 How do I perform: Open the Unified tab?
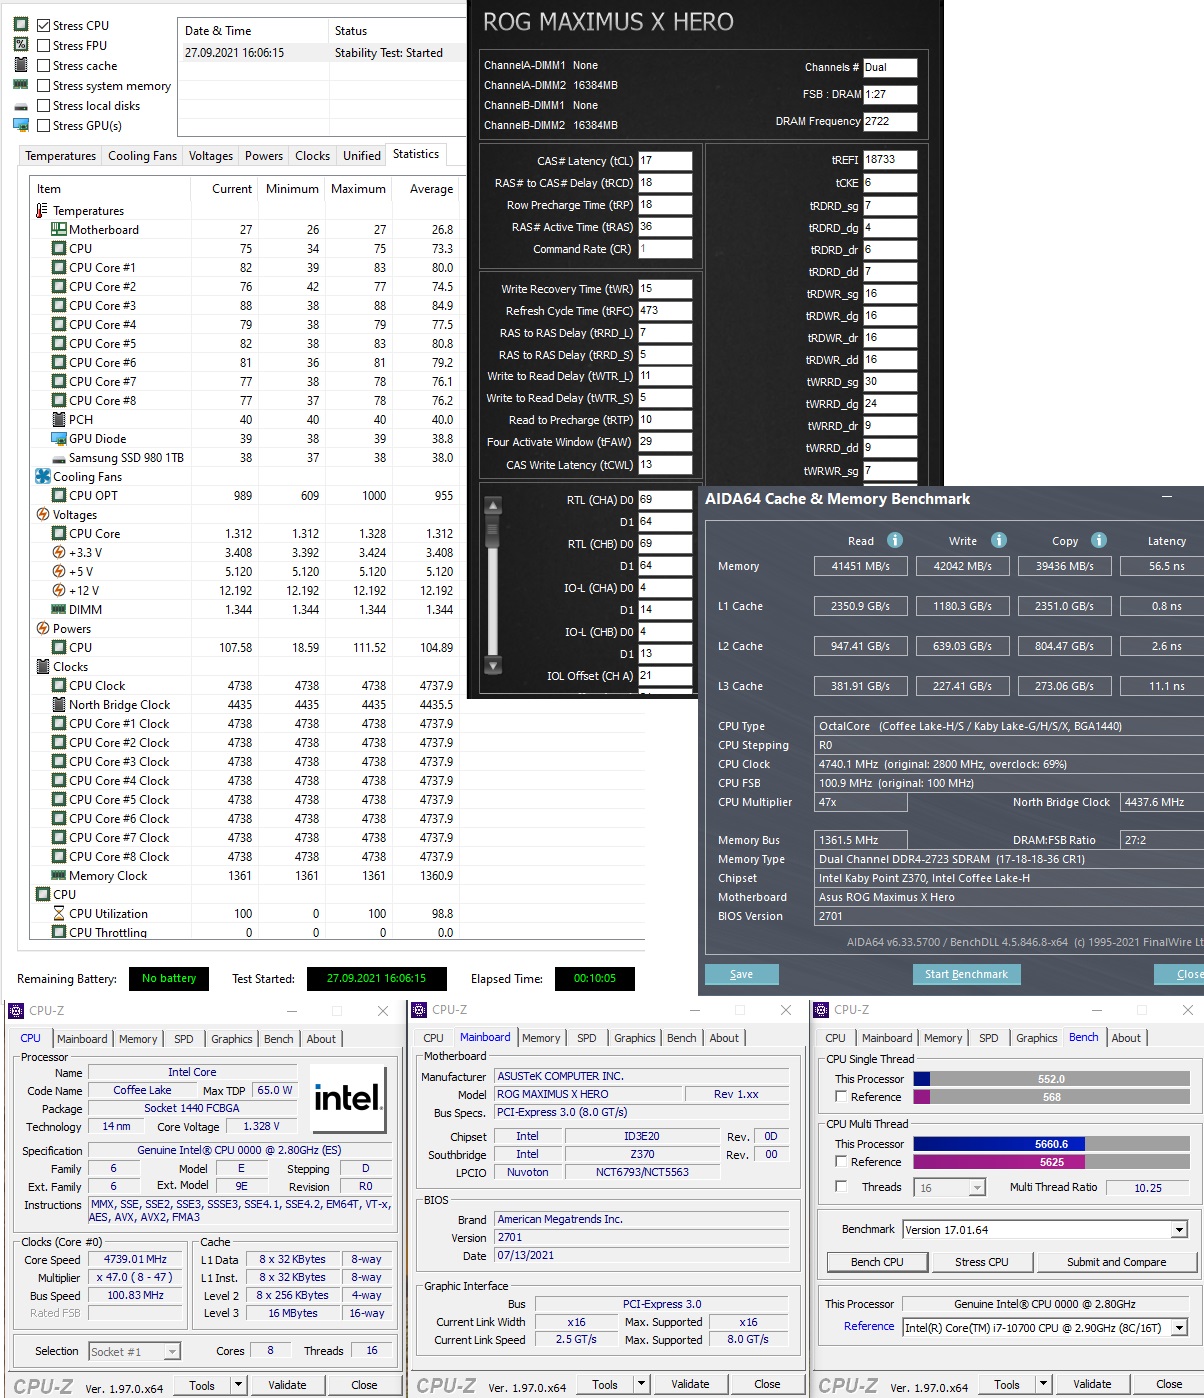362,156
